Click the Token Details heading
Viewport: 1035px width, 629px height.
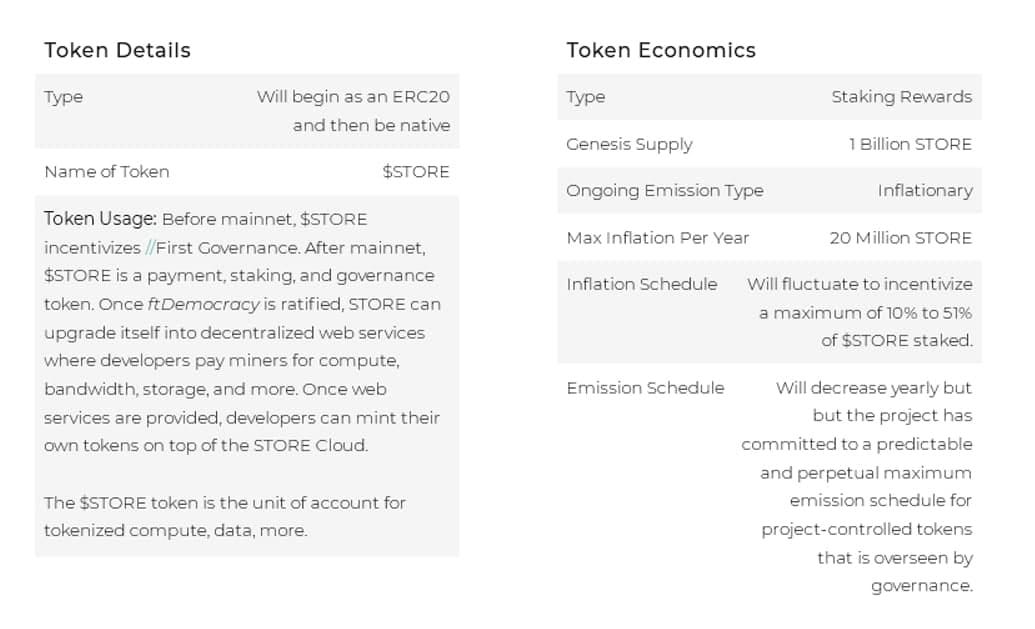point(117,50)
